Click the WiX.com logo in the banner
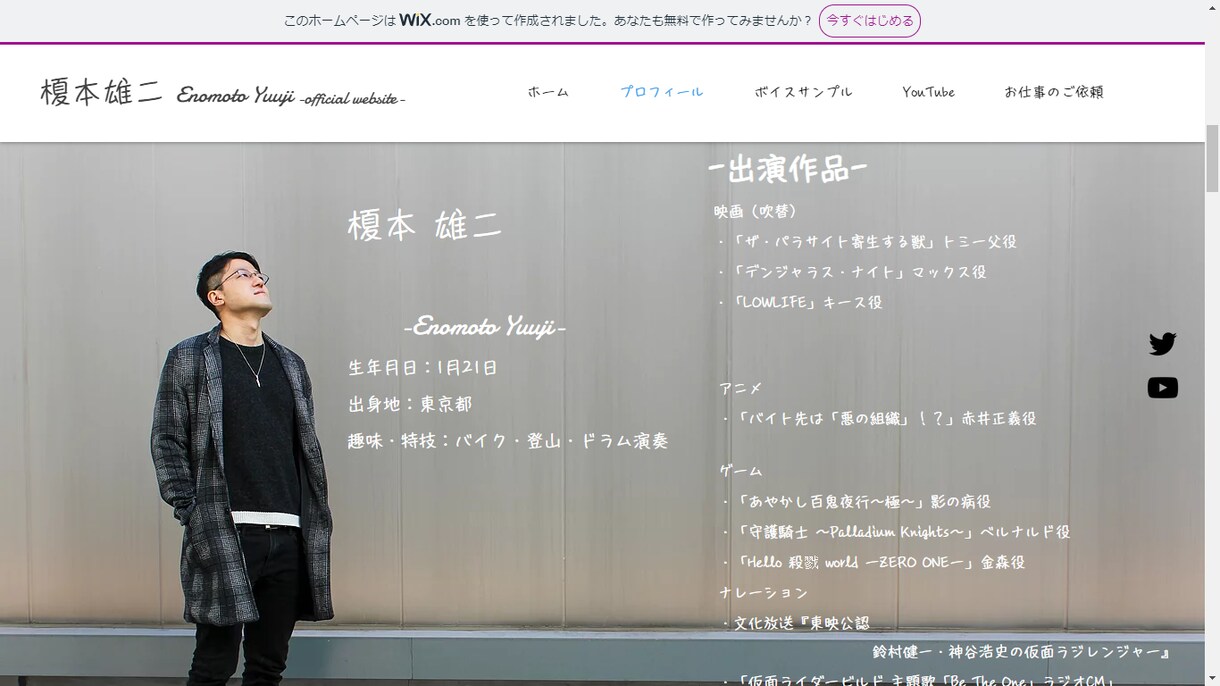This screenshot has width=1220, height=686. [x=430, y=20]
